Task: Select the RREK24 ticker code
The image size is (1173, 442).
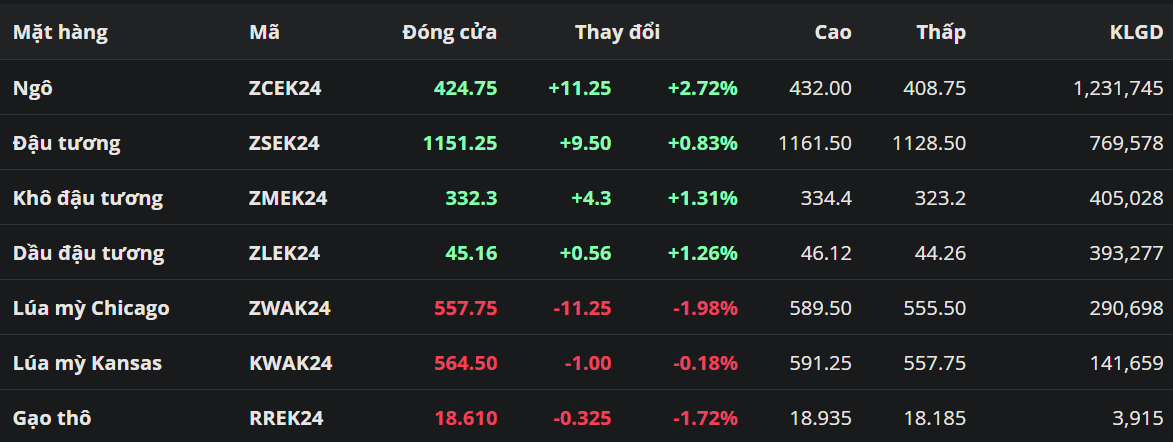Action: tap(286, 418)
